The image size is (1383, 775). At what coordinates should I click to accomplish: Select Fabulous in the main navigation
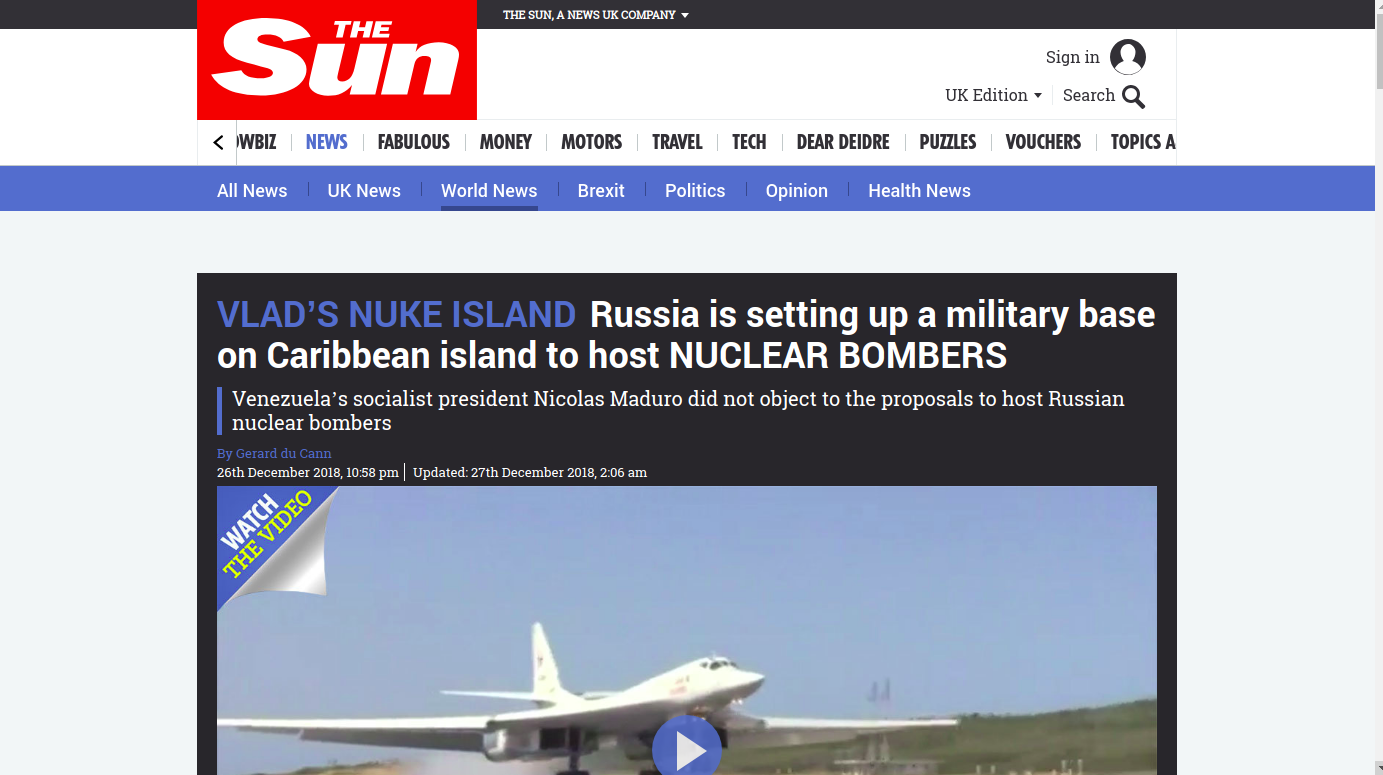tap(414, 142)
